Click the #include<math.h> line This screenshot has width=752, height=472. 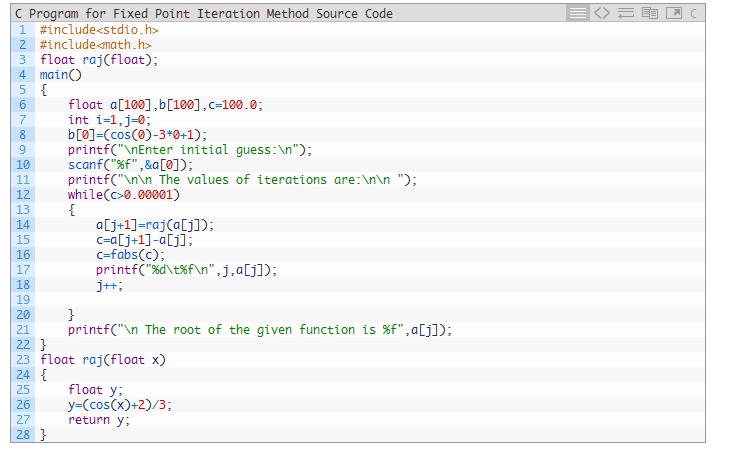(x=96, y=45)
